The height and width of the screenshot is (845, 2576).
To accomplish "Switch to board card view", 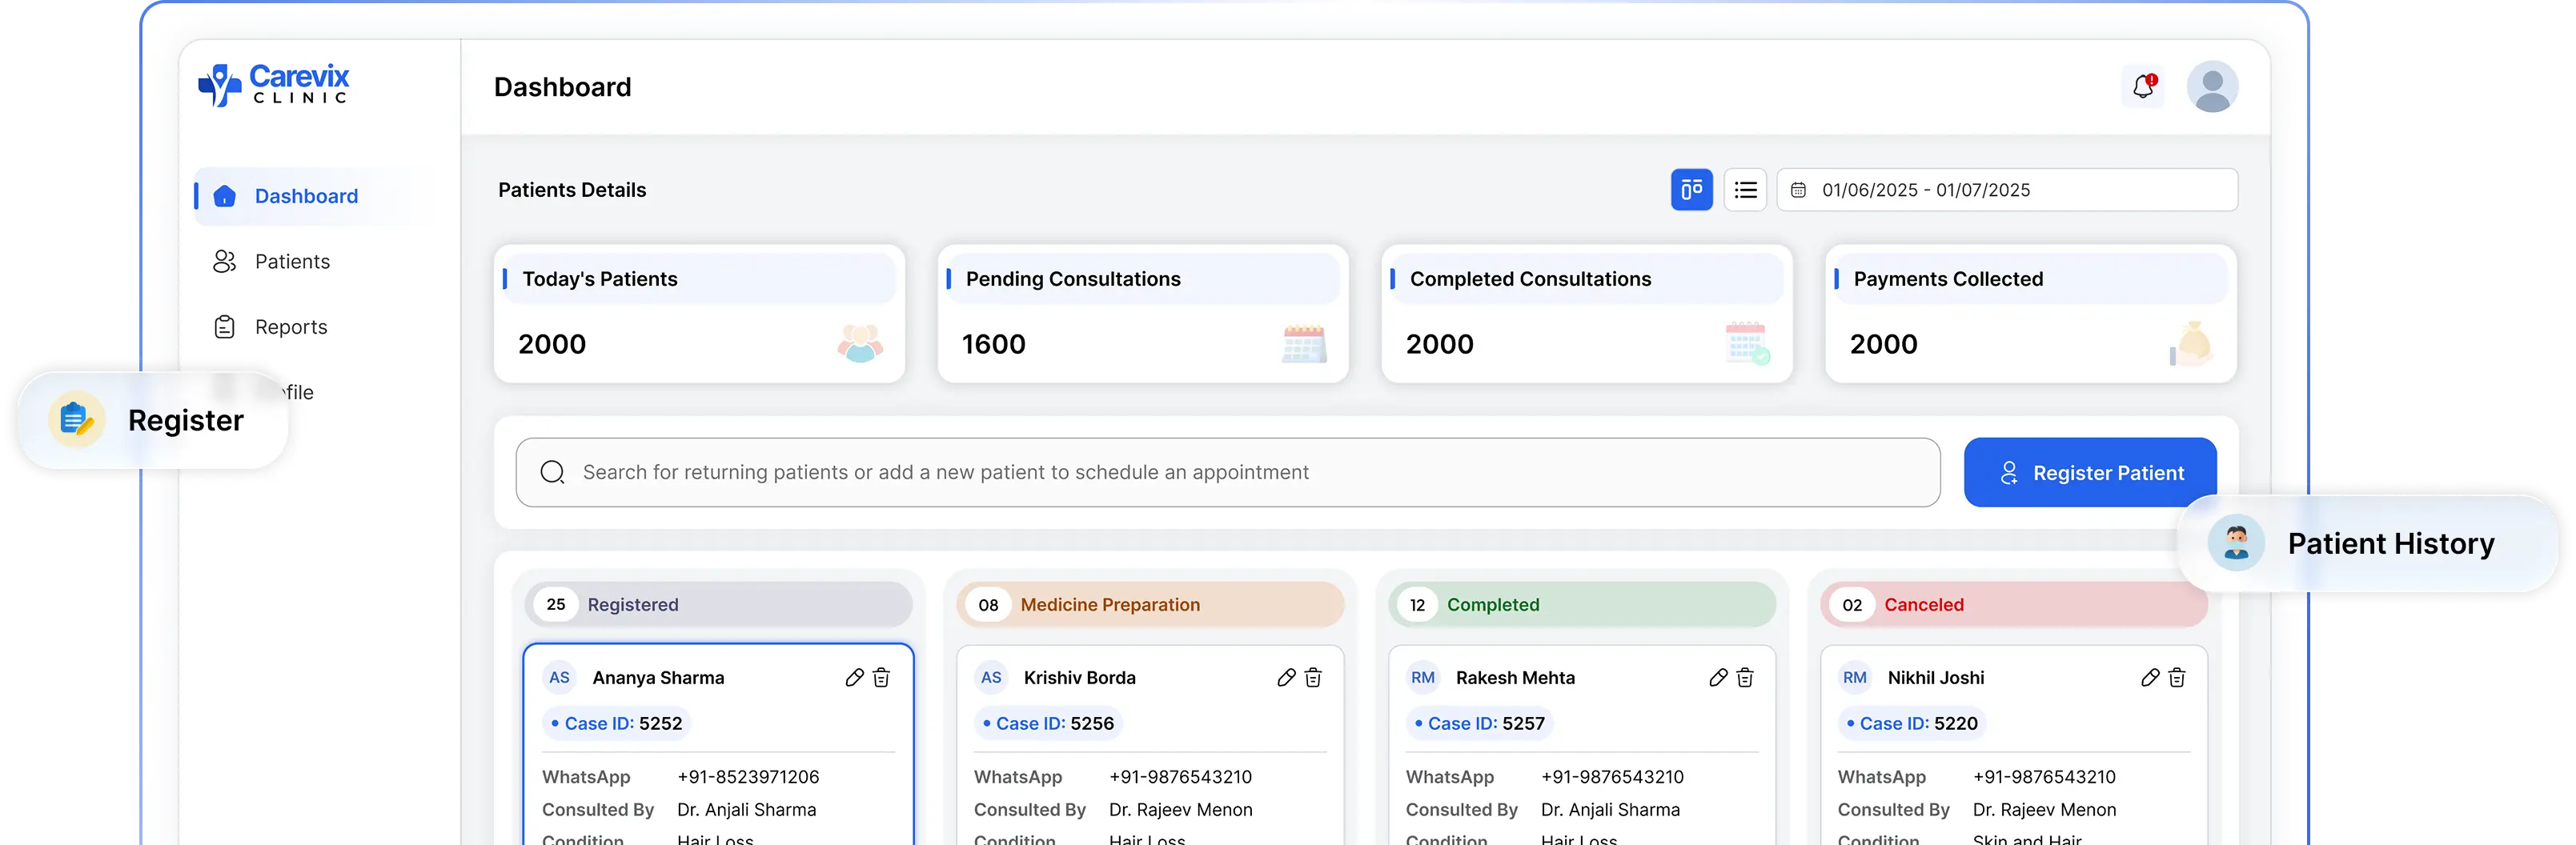I will 1691,190.
